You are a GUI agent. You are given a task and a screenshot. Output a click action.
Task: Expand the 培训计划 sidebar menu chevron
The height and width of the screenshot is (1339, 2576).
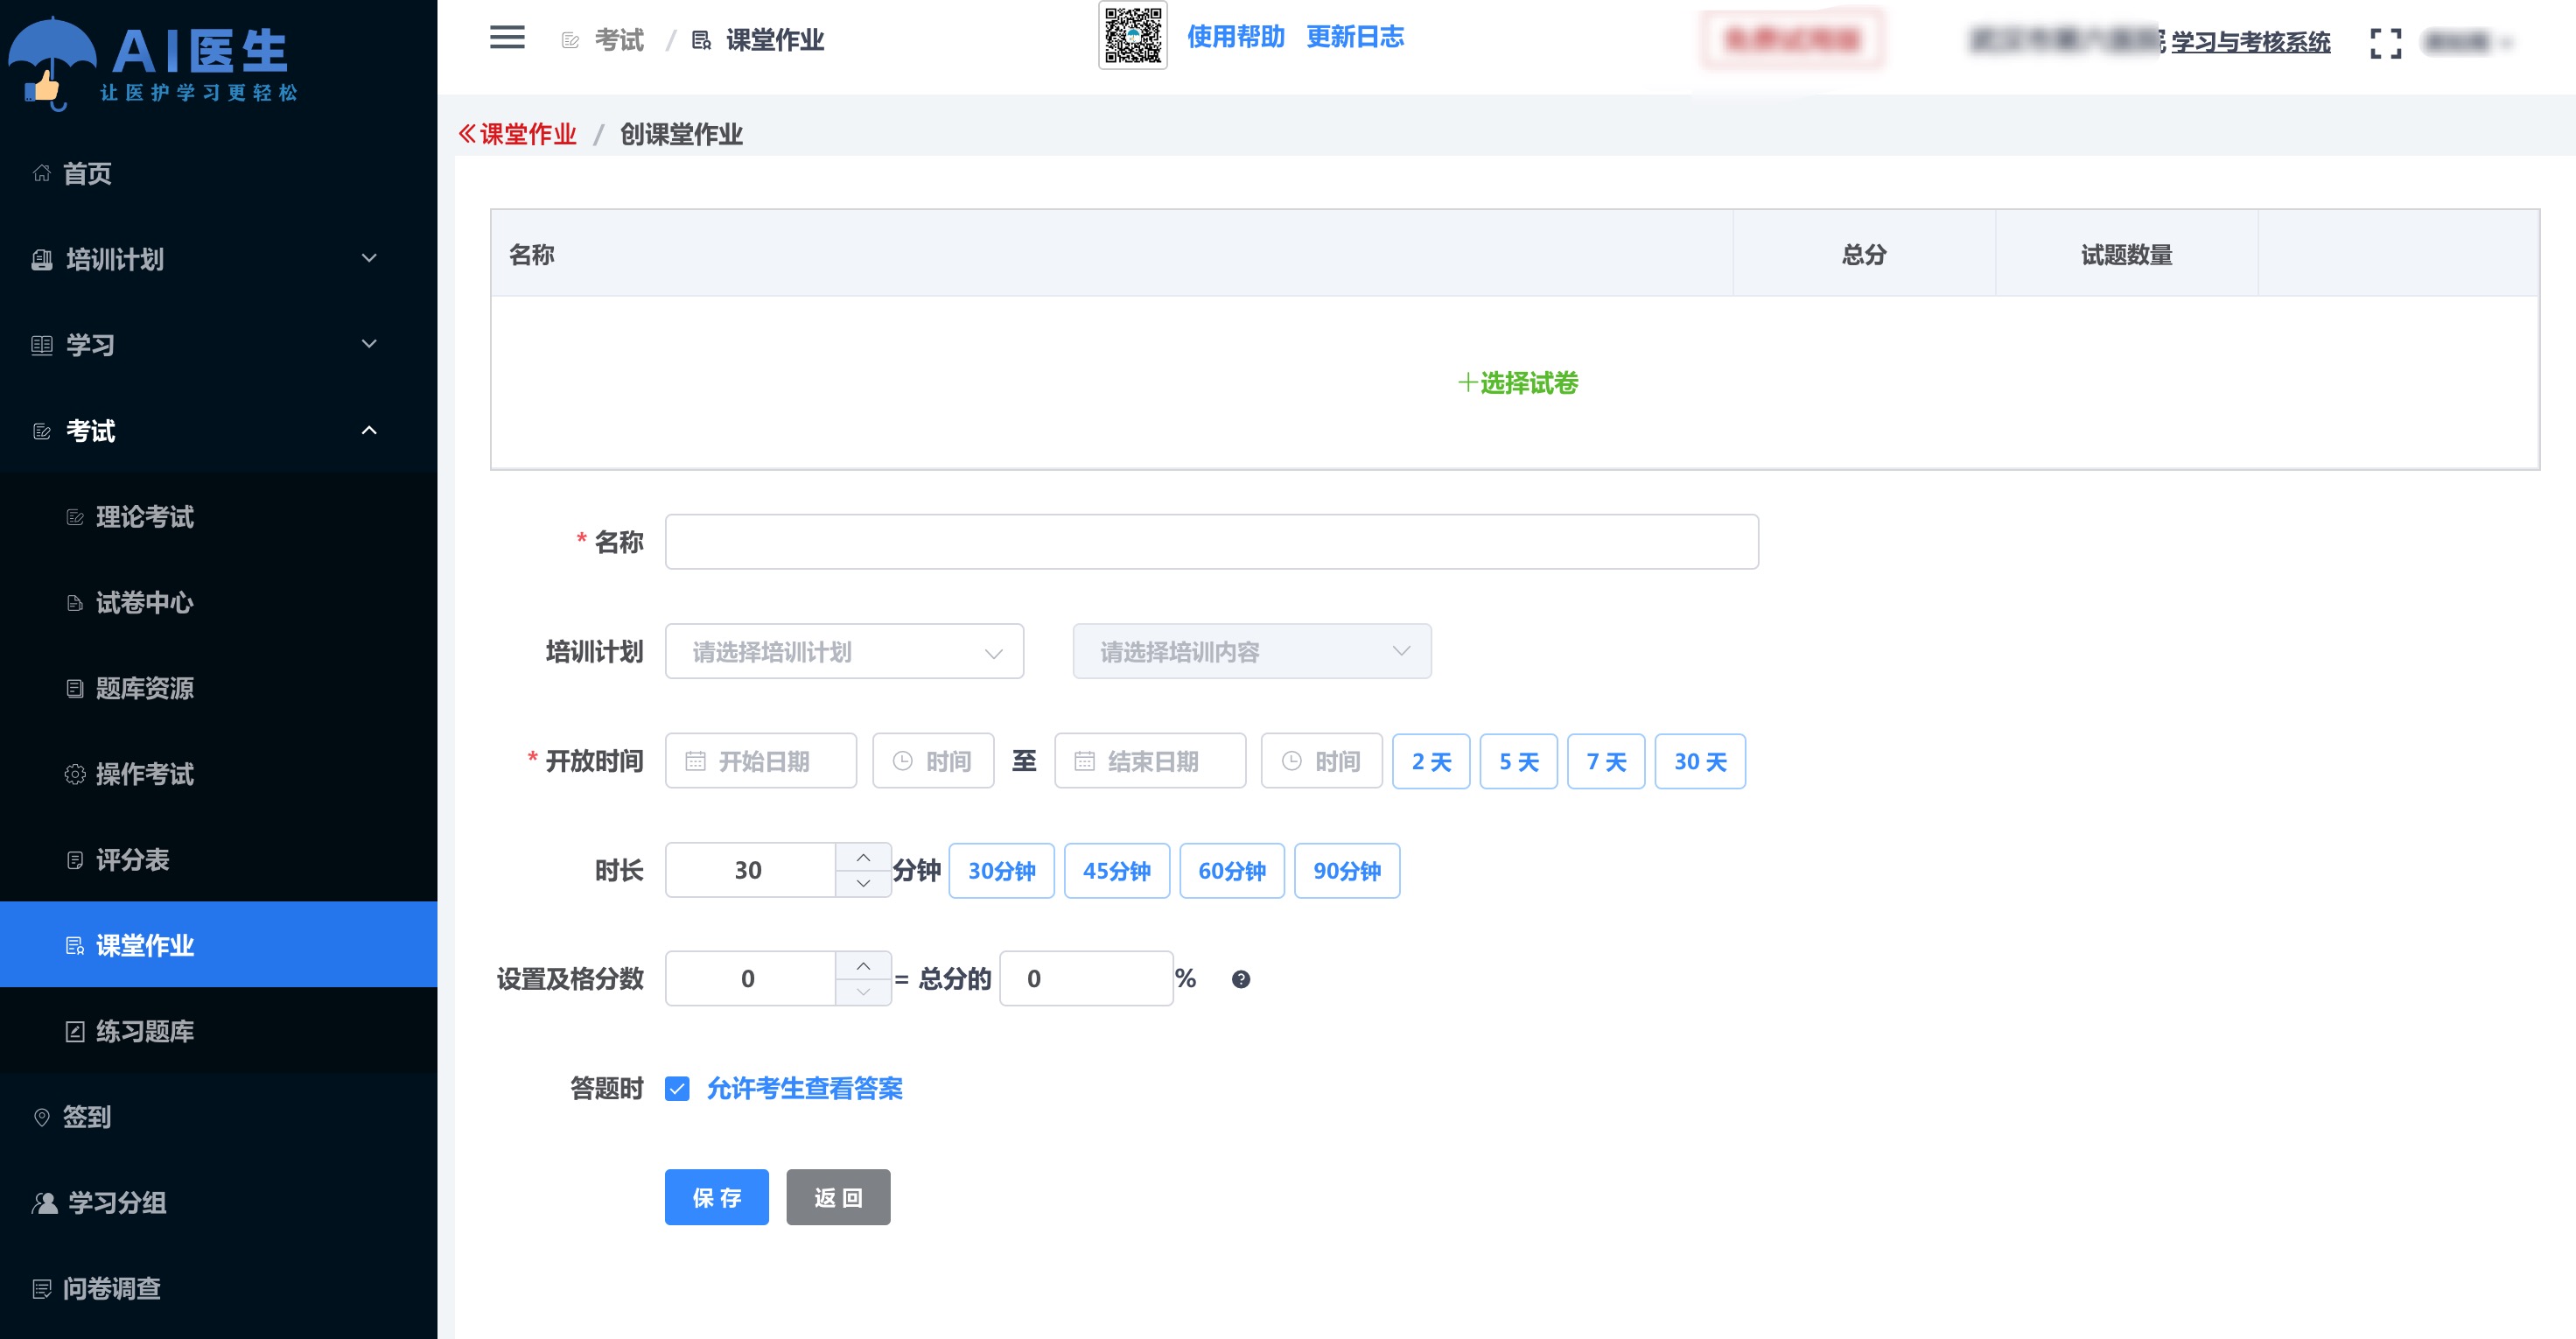coord(369,258)
